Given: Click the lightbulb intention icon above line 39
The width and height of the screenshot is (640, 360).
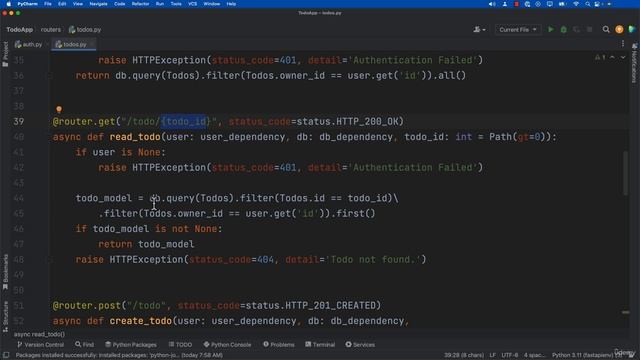Looking at the screenshot, I should [59, 109].
